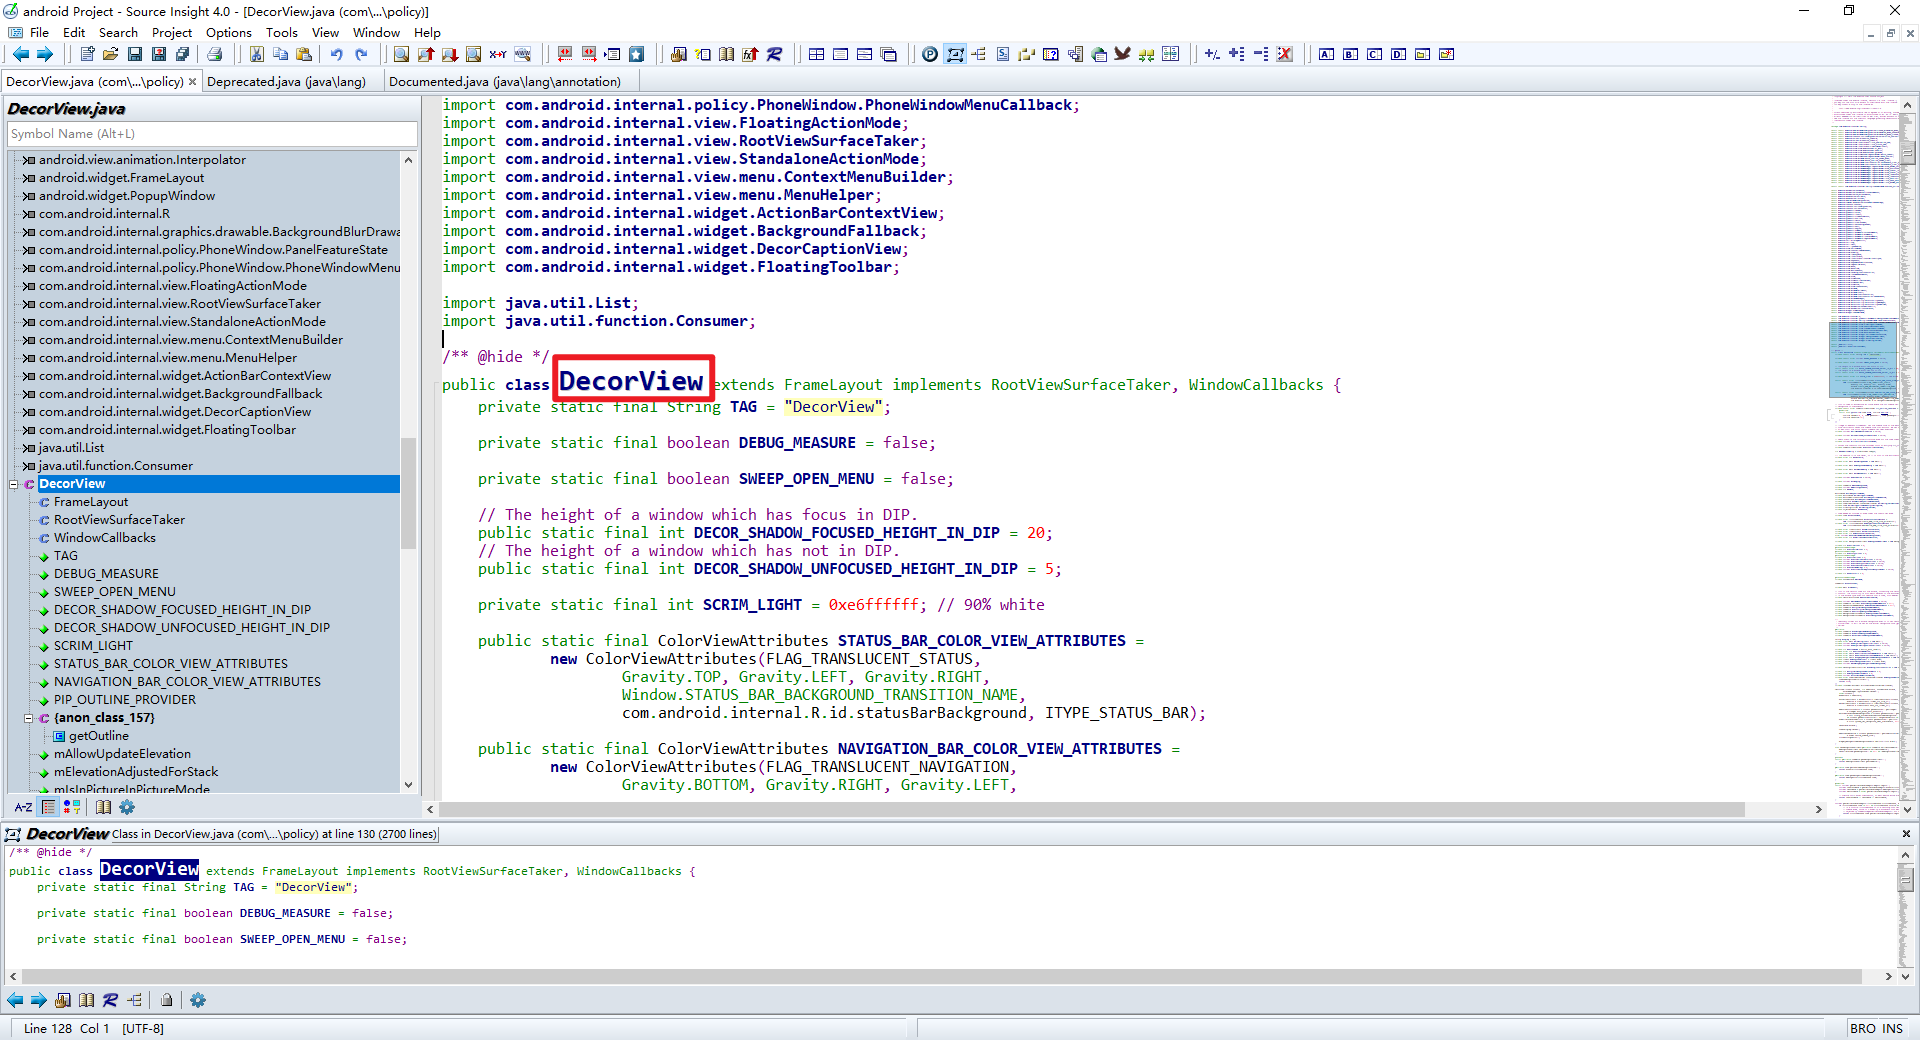
Task: Click the Open File folder icon
Action: click(x=111, y=54)
